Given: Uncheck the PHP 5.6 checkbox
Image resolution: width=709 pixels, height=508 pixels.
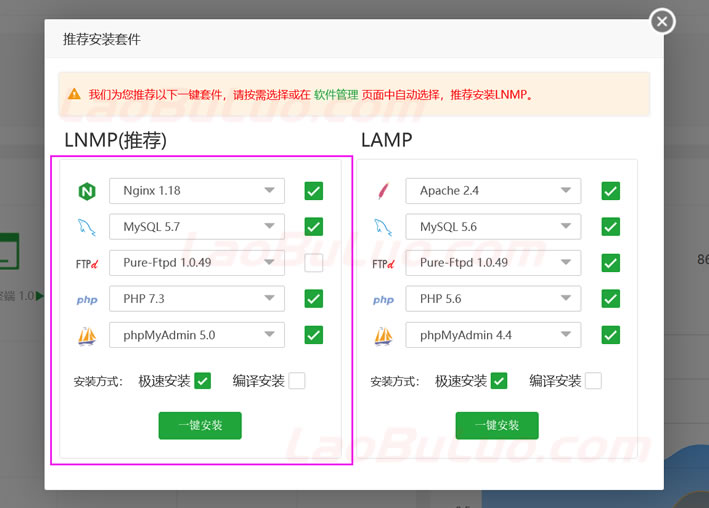Looking at the screenshot, I should 610,299.
